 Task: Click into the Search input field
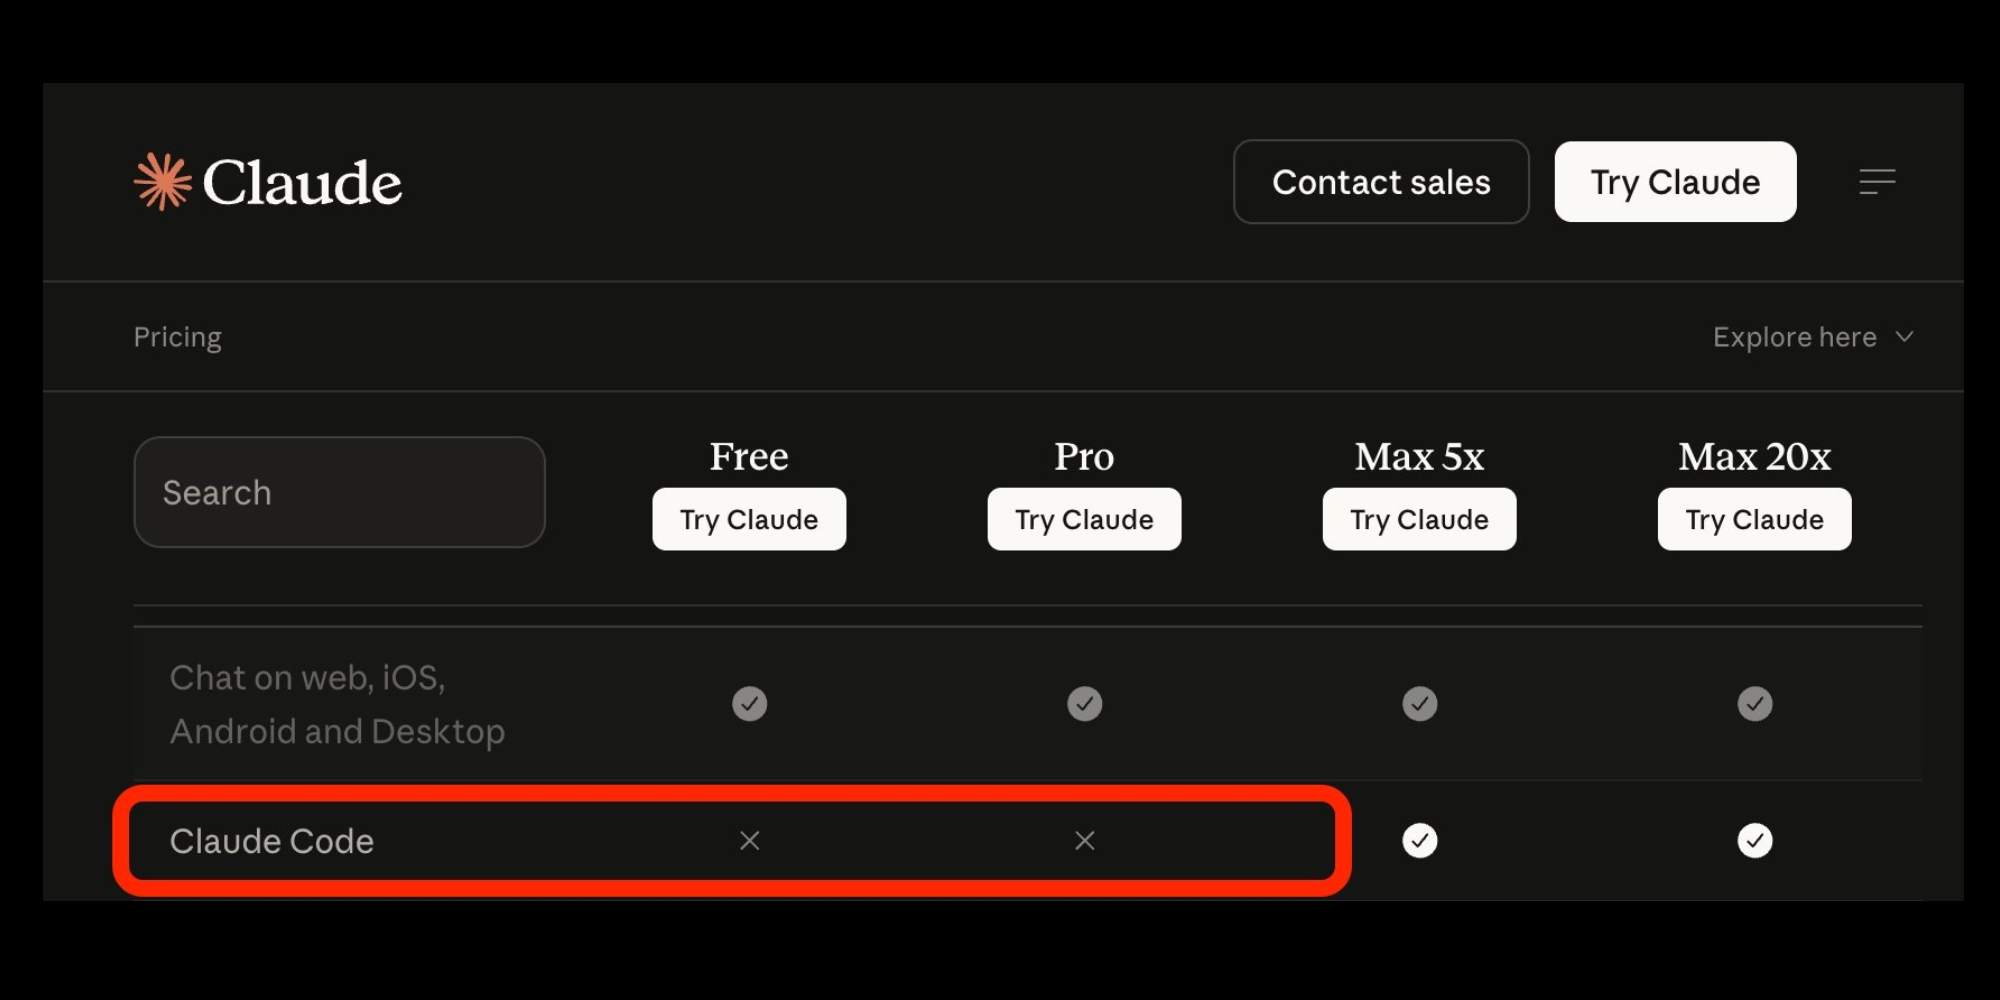[339, 492]
